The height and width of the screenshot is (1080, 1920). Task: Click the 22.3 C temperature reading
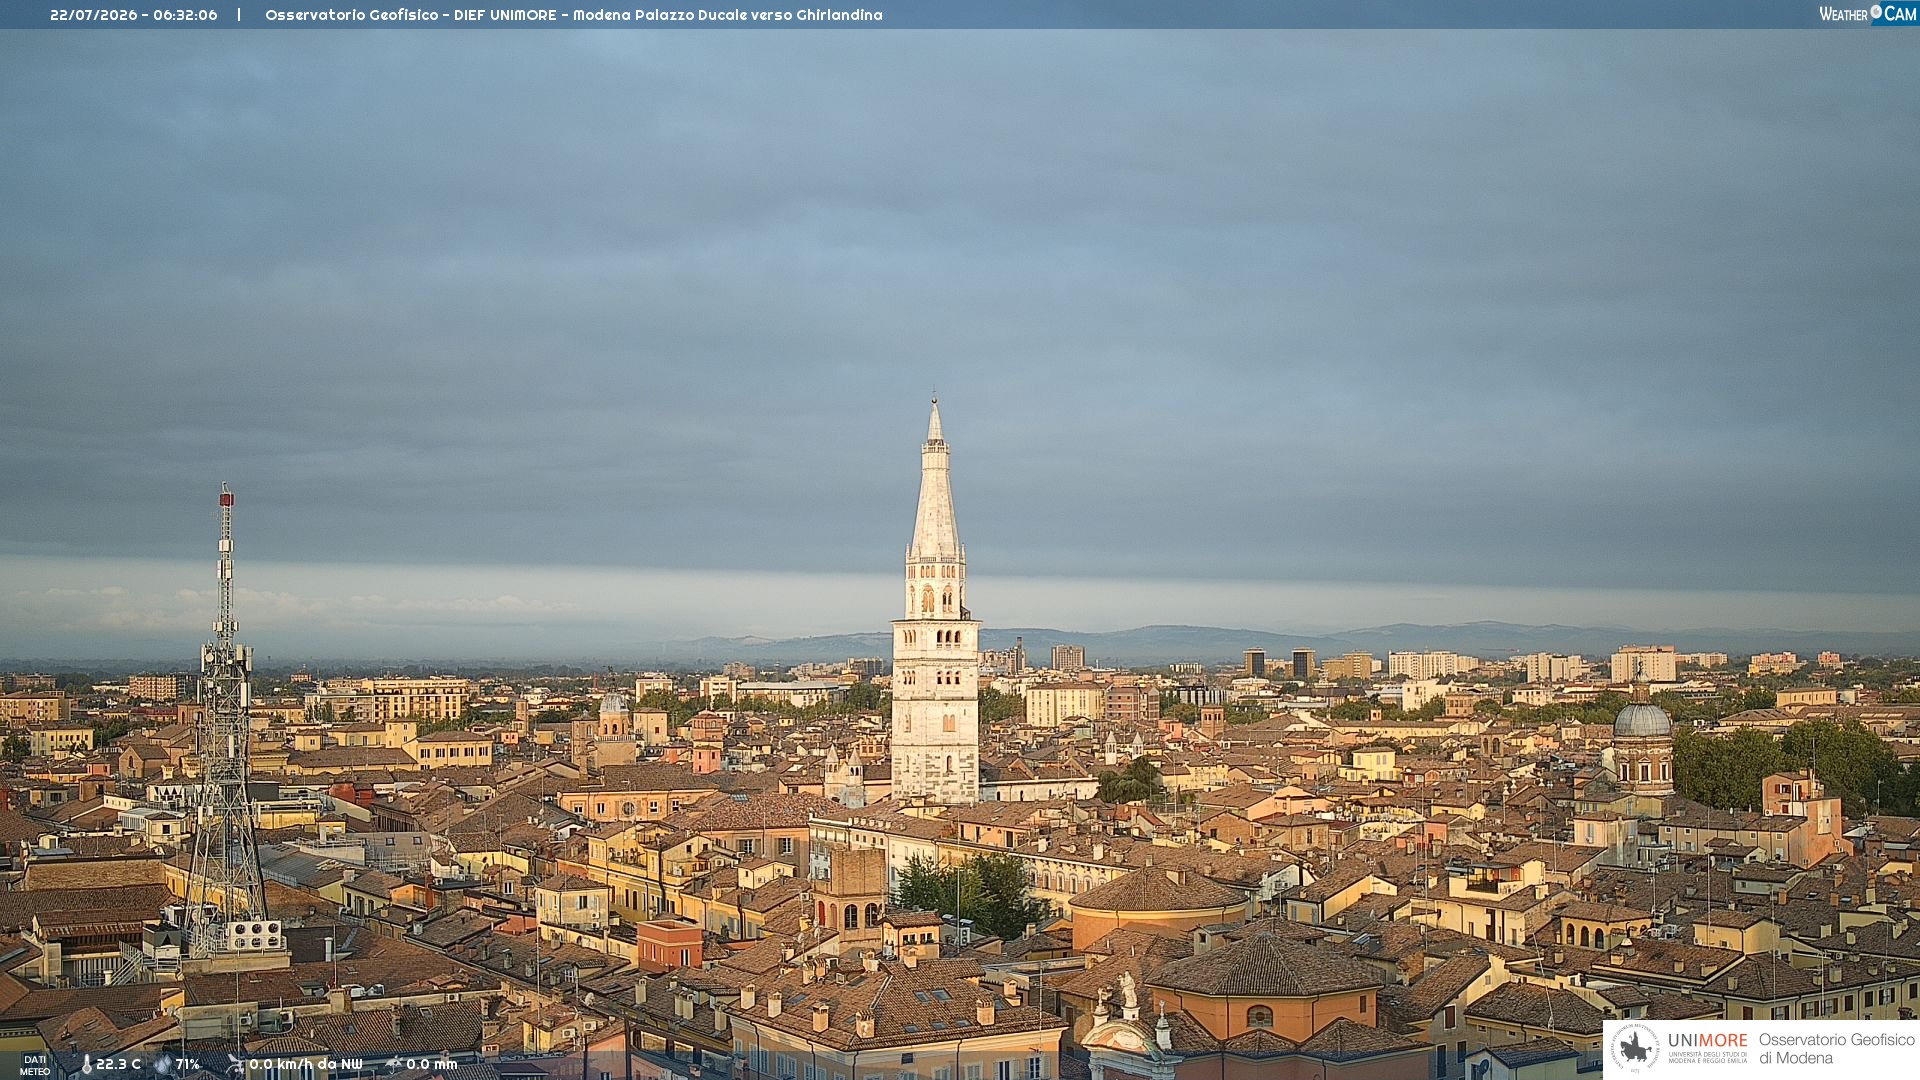pyautogui.click(x=118, y=1064)
